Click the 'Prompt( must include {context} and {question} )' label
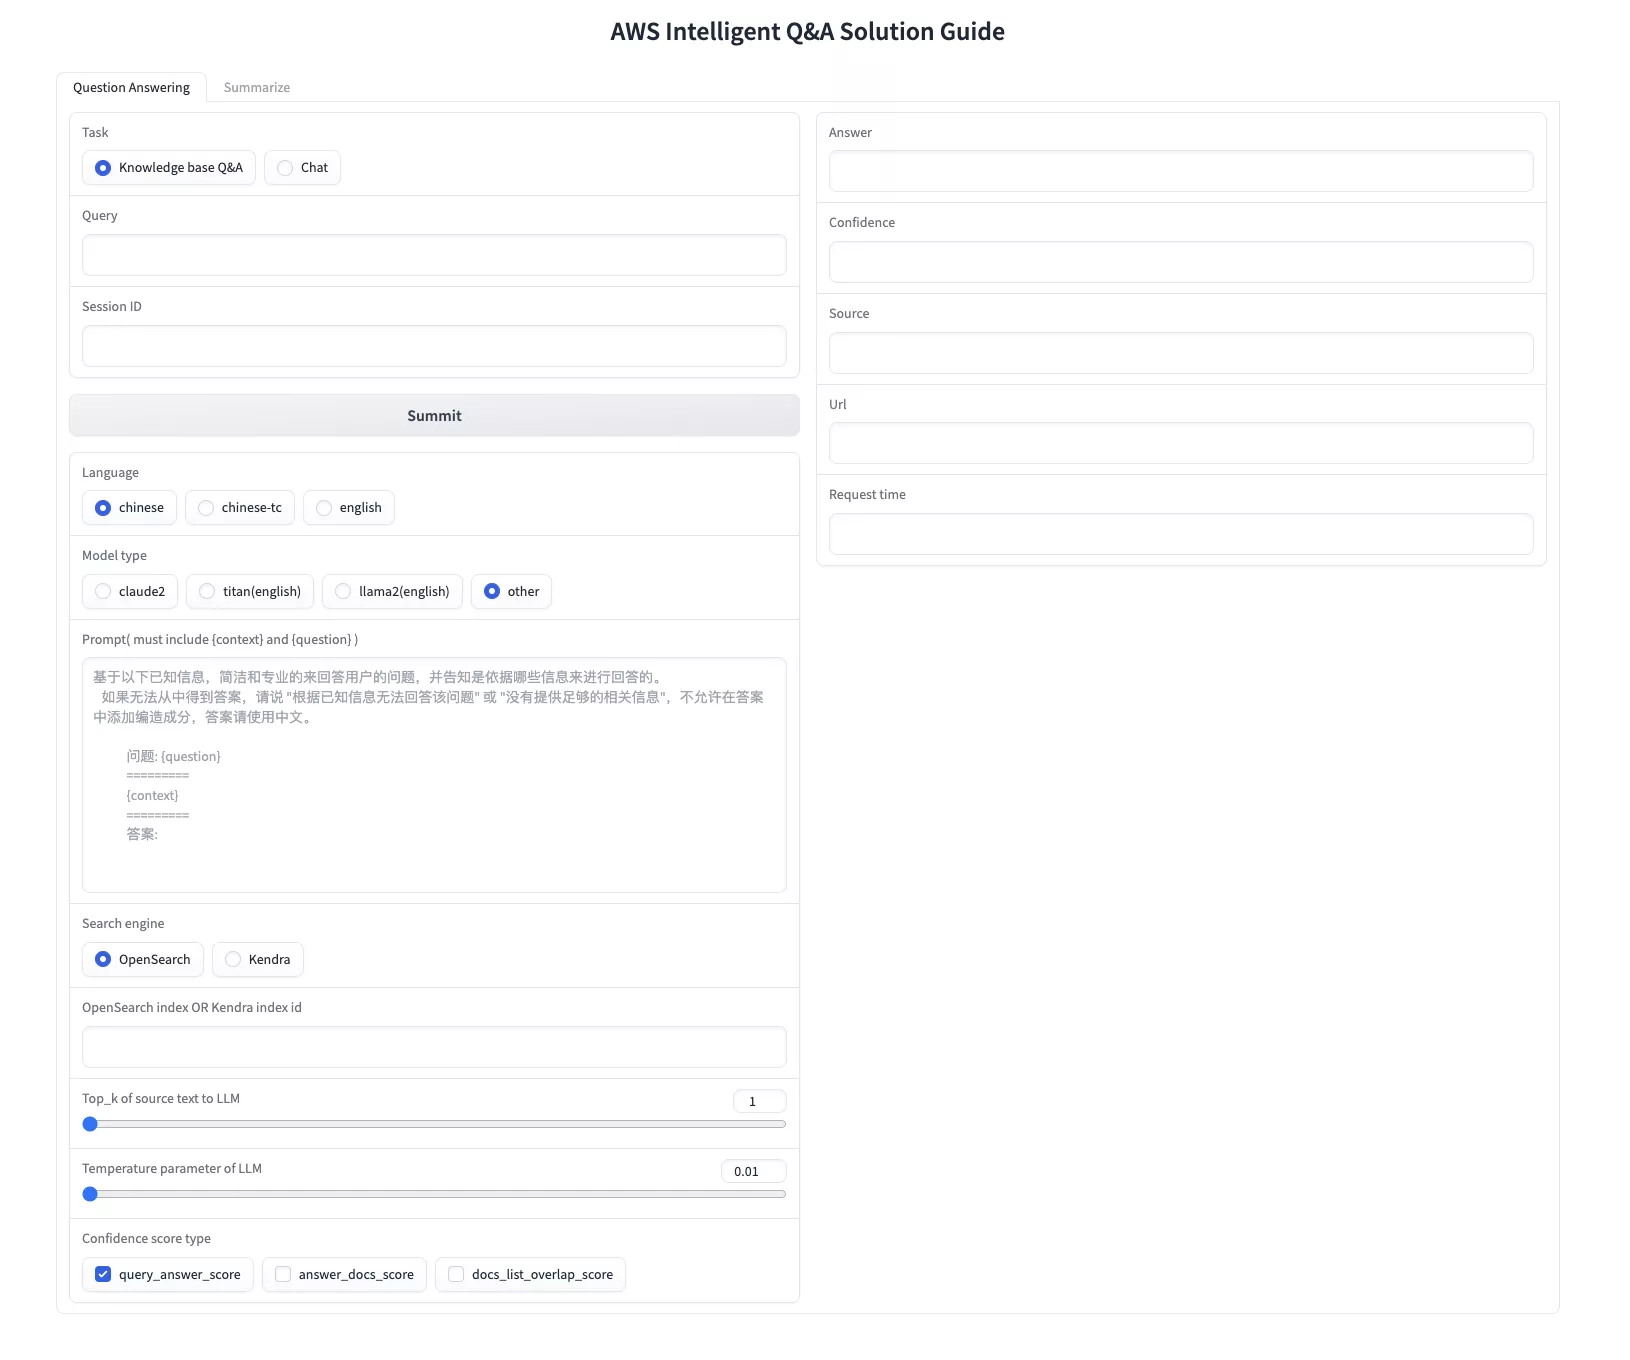This screenshot has width=1630, height=1360. (220, 639)
